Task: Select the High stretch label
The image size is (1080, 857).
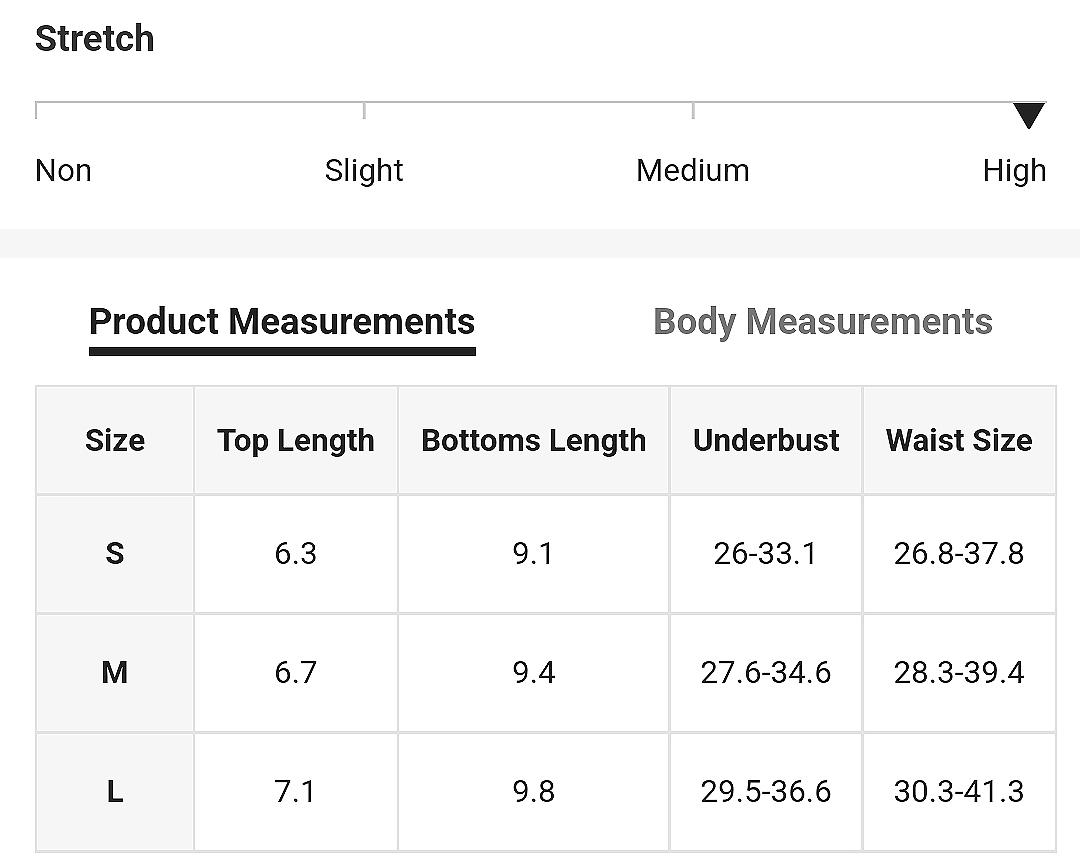Action: click(1015, 170)
